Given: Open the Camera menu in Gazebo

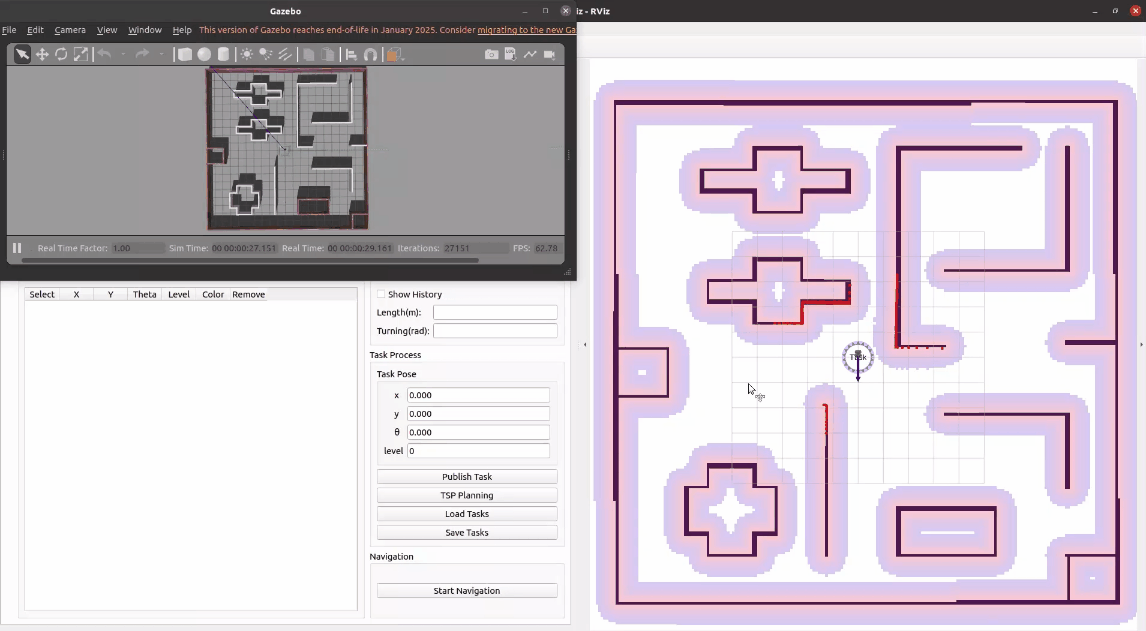Looking at the screenshot, I should [70, 30].
